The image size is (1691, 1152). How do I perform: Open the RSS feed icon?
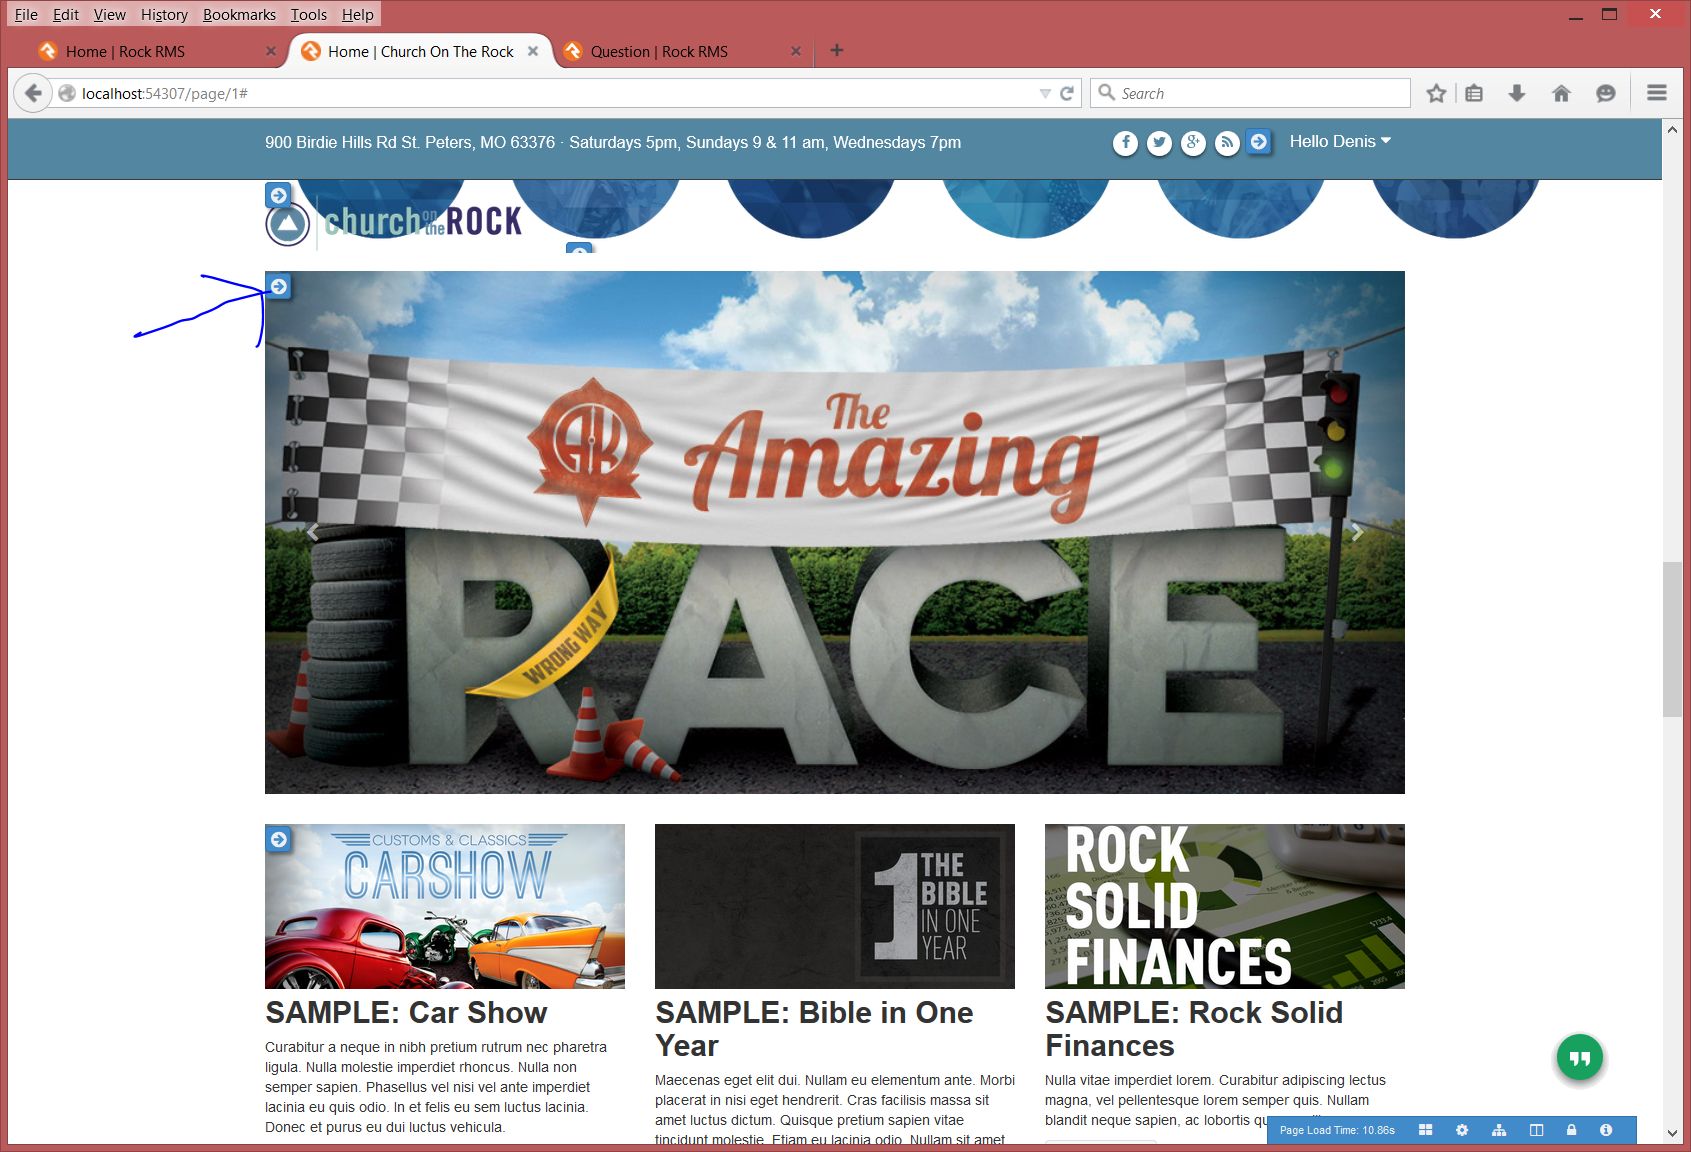tap(1227, 143)
